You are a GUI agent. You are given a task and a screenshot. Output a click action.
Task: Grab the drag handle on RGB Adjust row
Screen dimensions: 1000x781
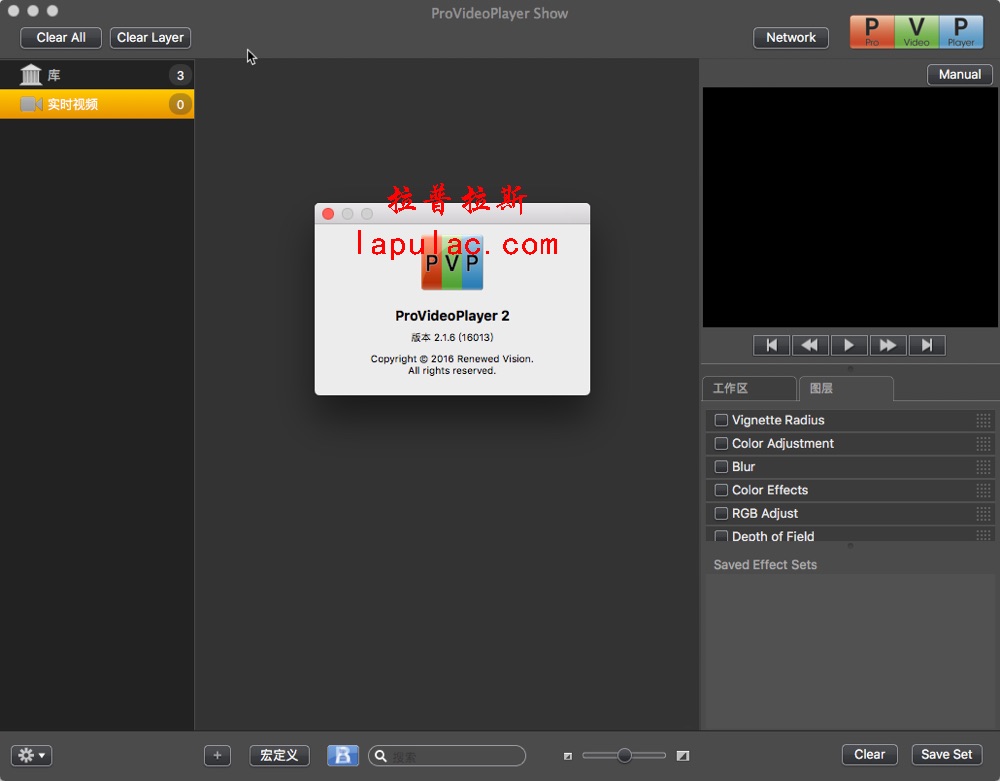983,513
